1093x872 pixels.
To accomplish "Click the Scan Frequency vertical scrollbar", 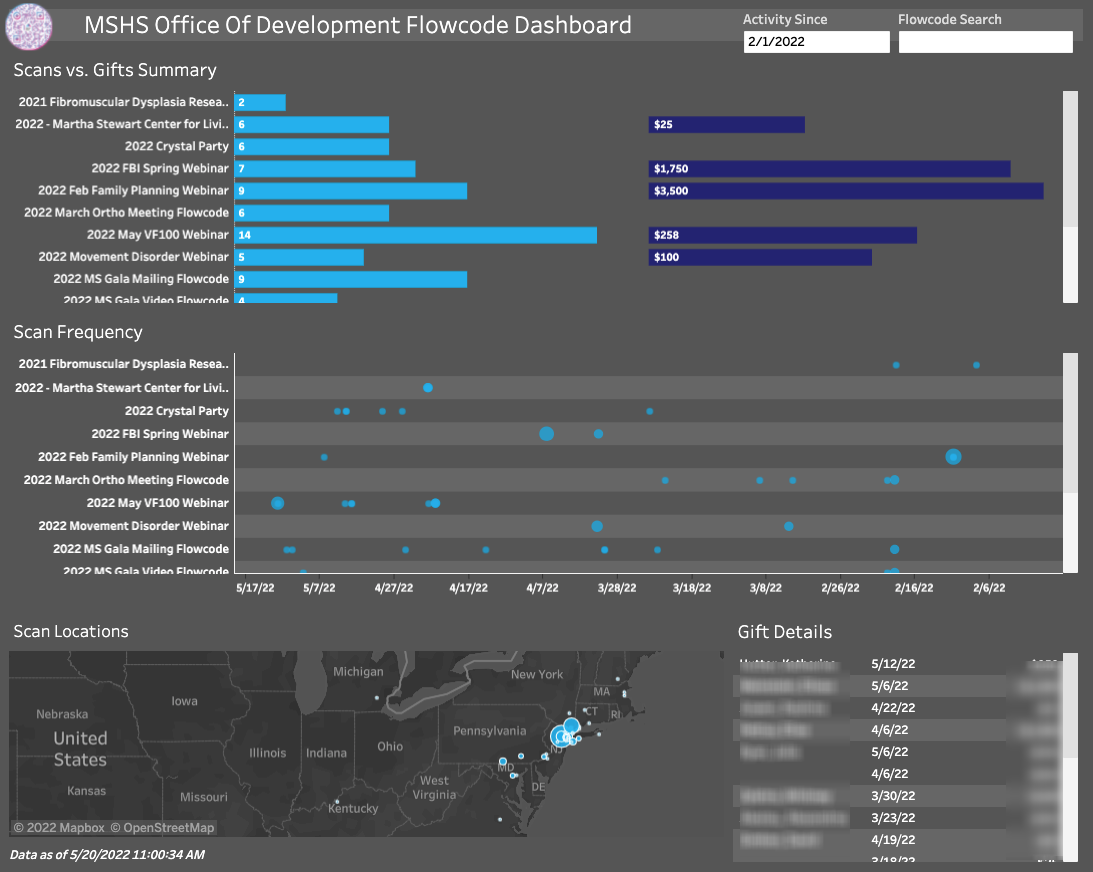I will point(1070,463).
